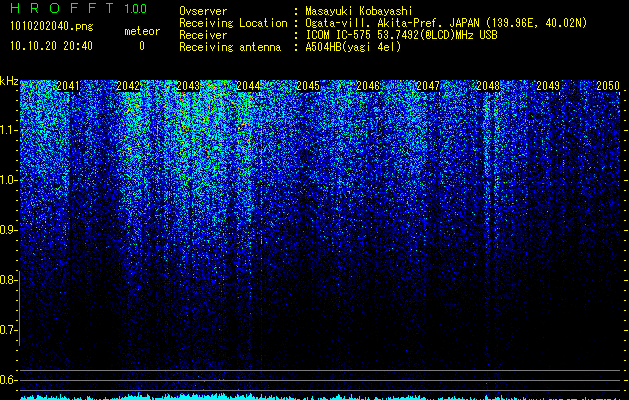Click the 0.7 frequency axis label
Screen dimensions: 629x400
point(9,330)
